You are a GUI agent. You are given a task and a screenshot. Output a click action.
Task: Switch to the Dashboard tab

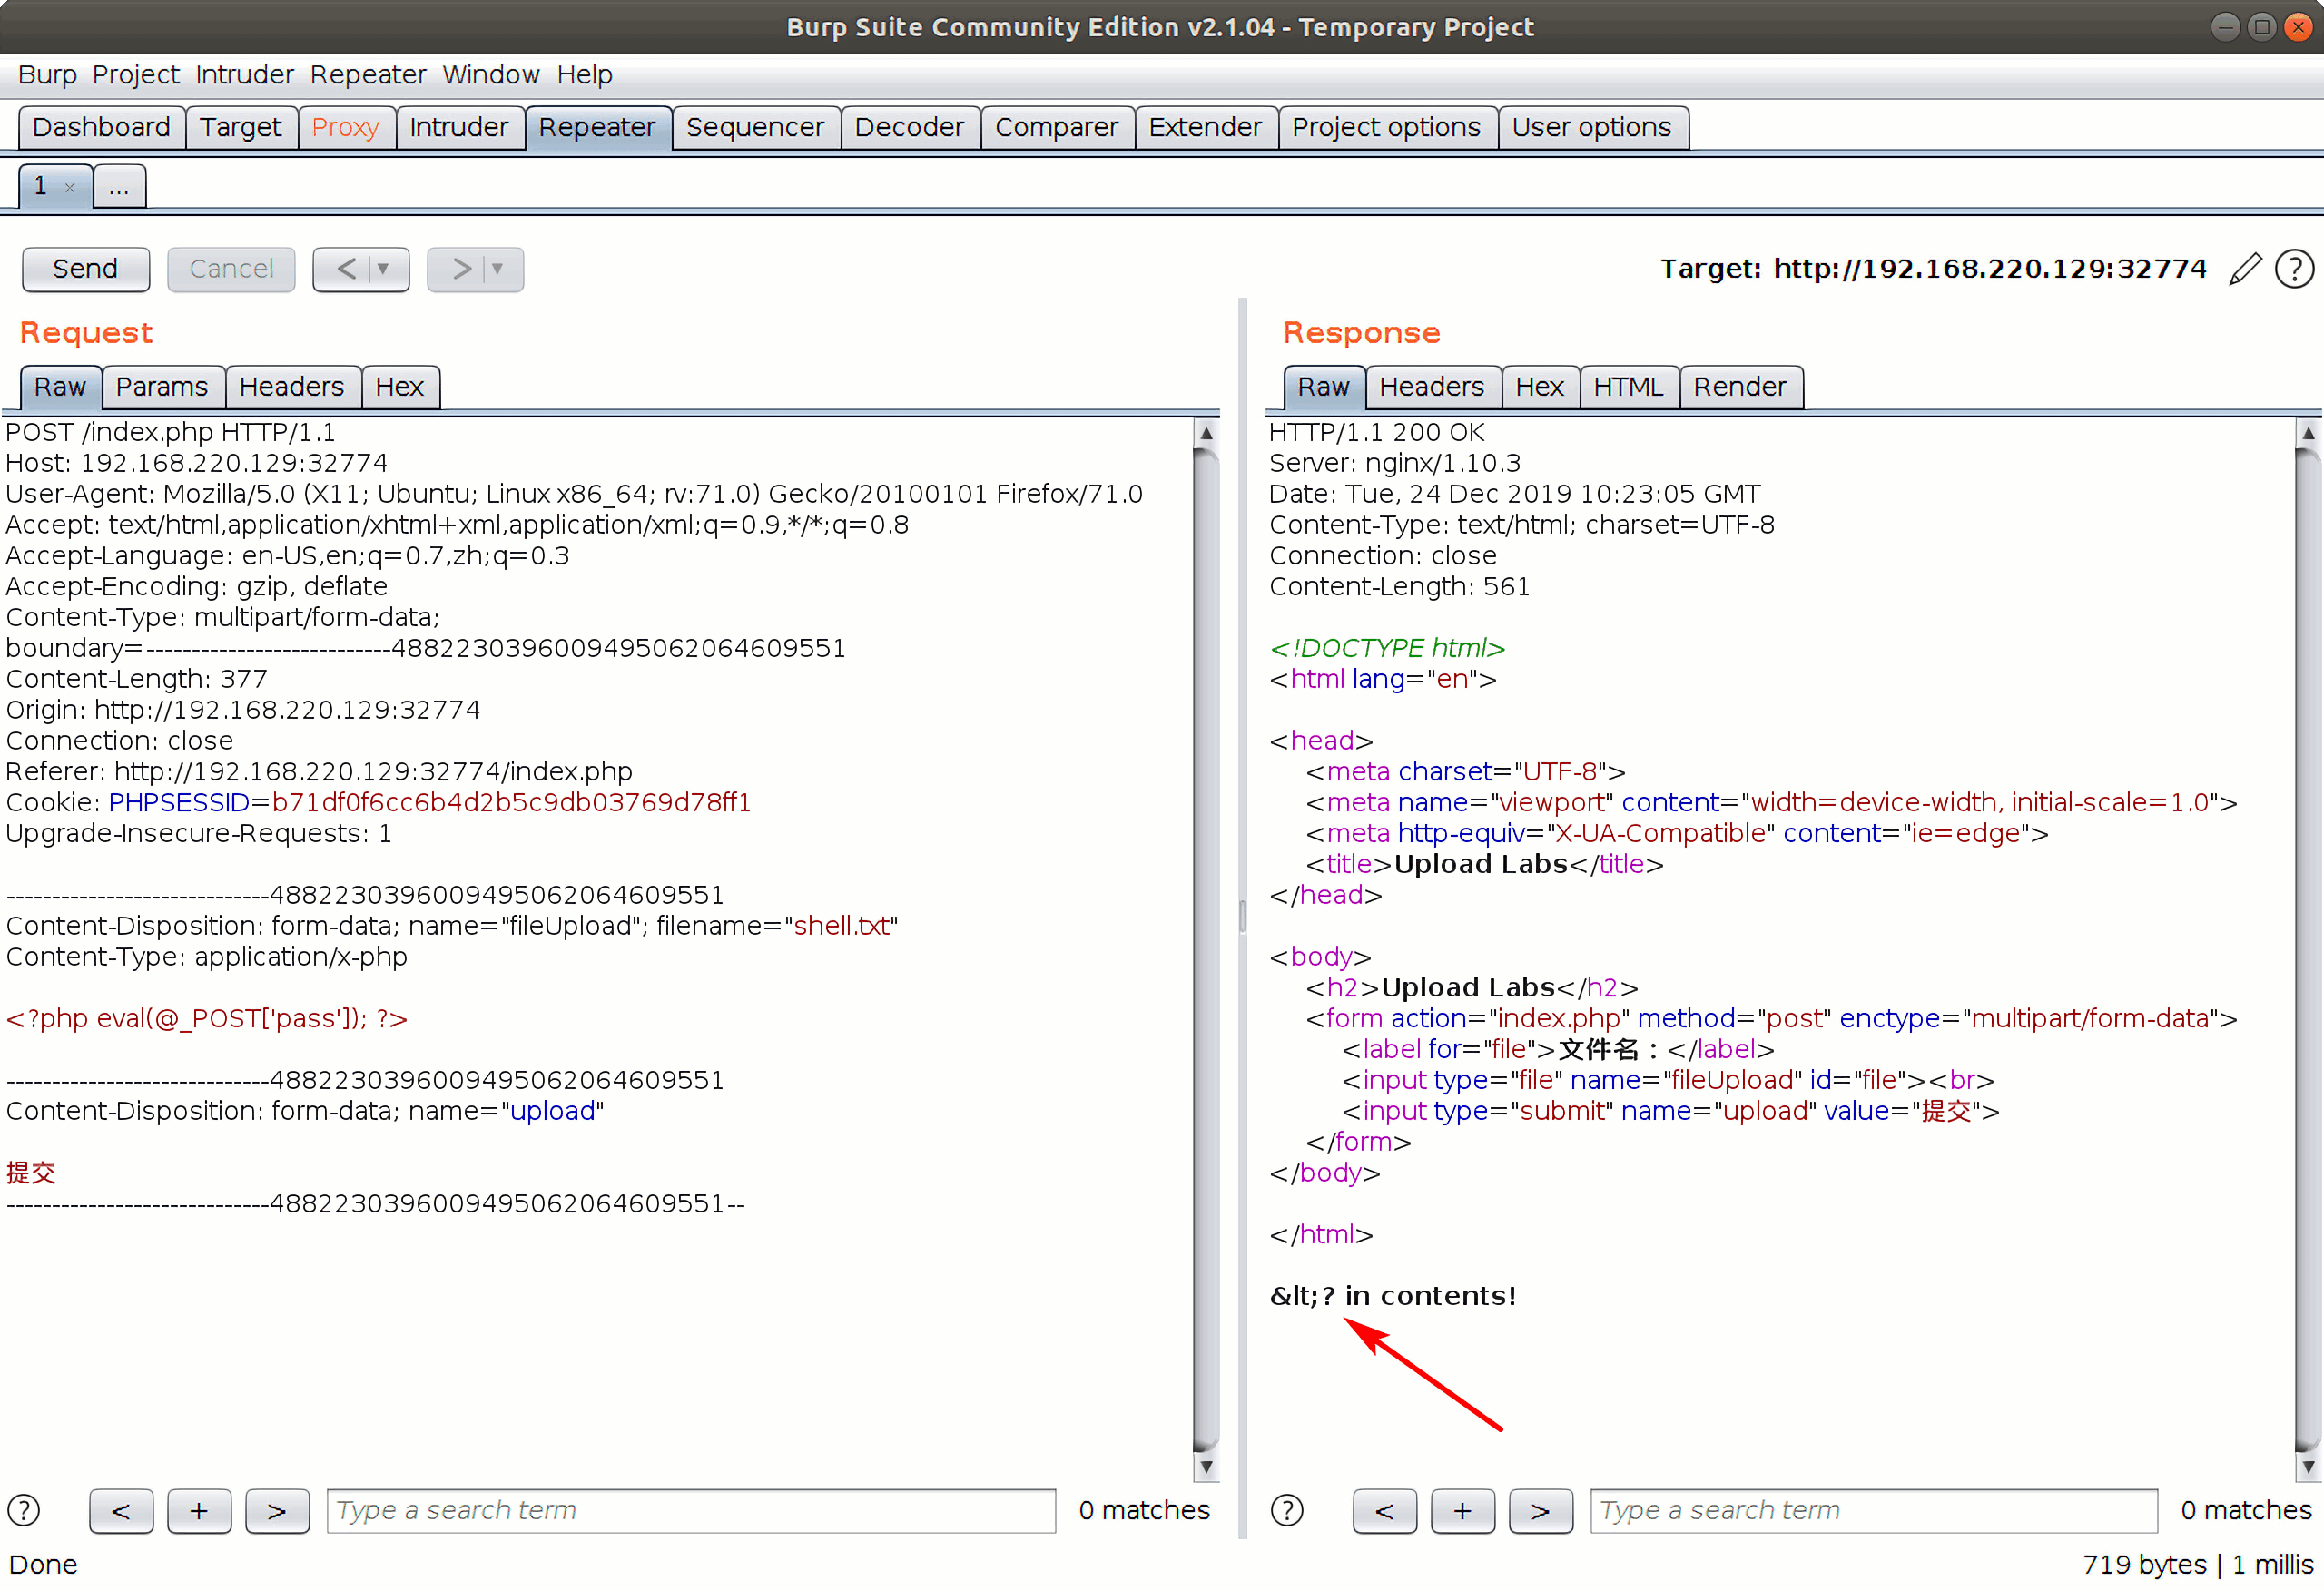[102, 128]
